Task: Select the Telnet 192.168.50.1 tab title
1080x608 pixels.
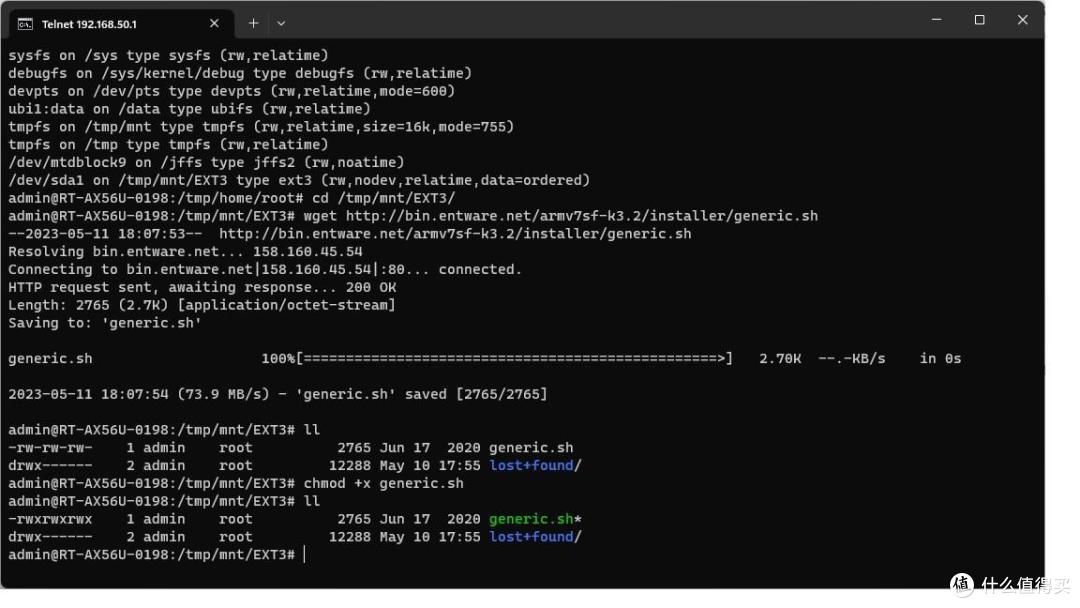Action: [x=89, y=24]
